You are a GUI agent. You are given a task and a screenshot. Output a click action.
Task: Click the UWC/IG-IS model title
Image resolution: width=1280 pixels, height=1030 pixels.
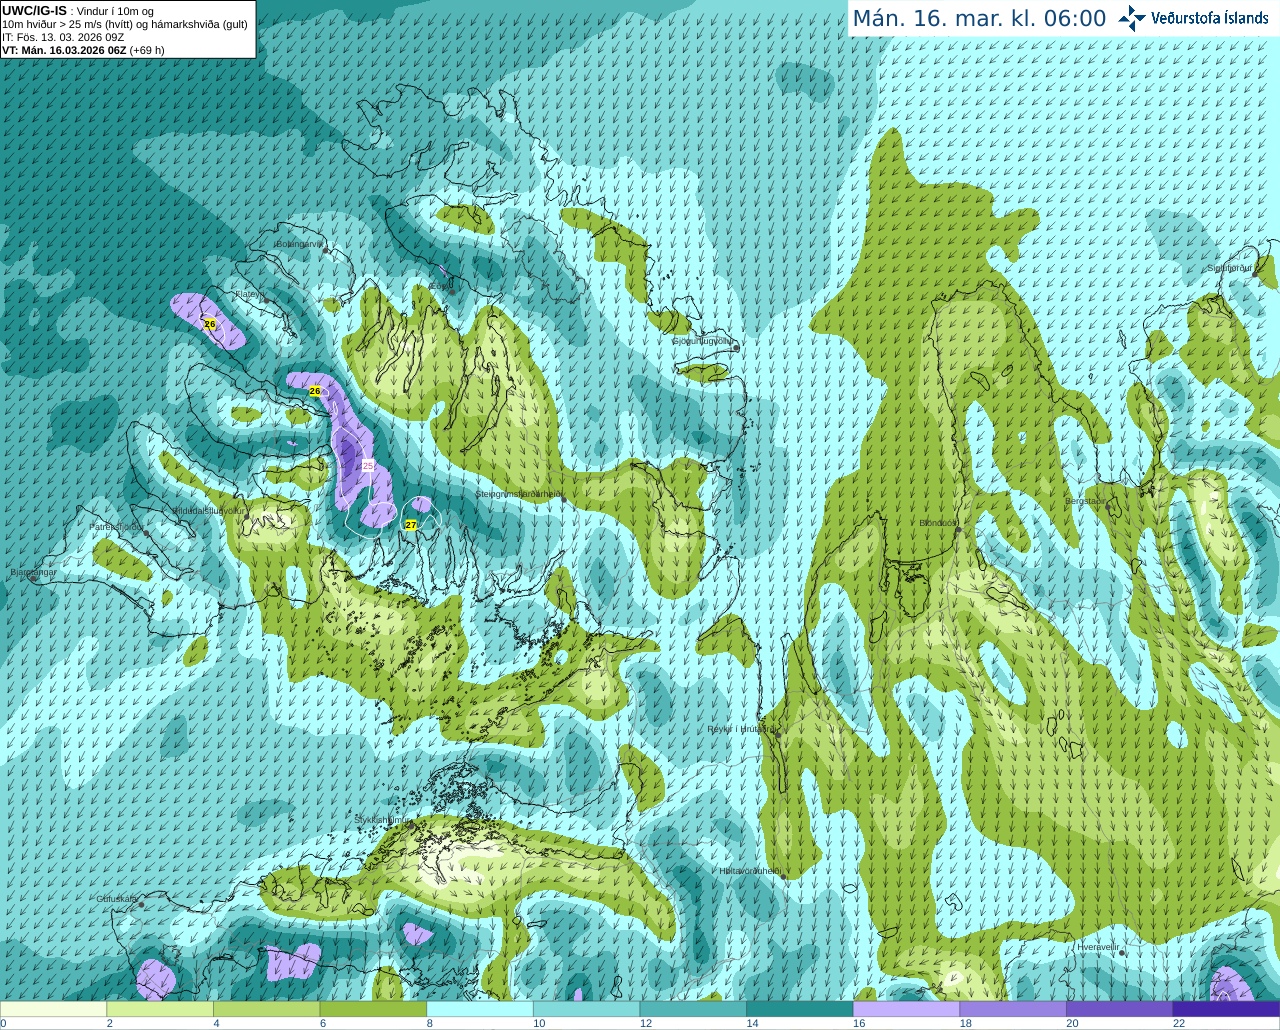coord(35,11)
